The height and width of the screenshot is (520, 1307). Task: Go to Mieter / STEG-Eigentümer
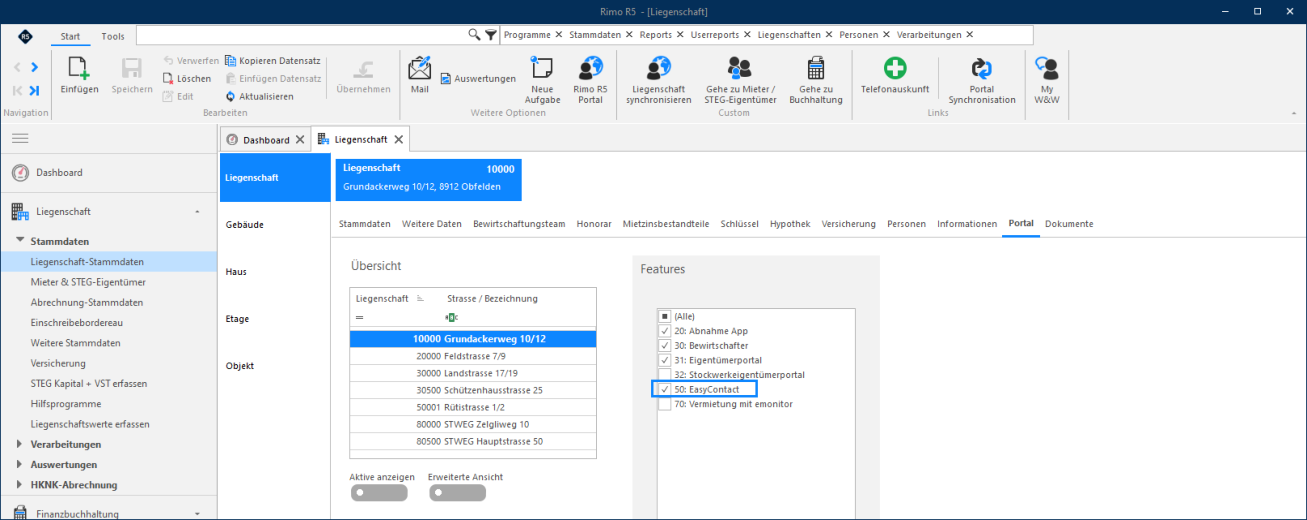coord(740,80)
